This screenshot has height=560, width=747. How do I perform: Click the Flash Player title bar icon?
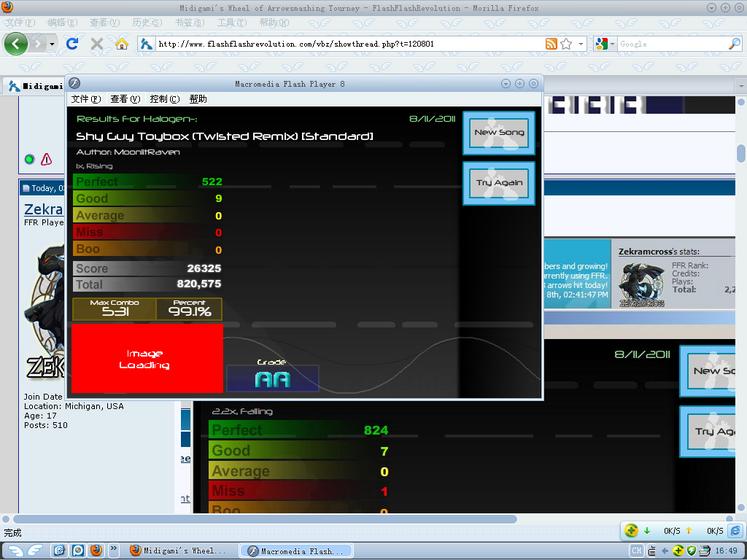pos(74,83)
